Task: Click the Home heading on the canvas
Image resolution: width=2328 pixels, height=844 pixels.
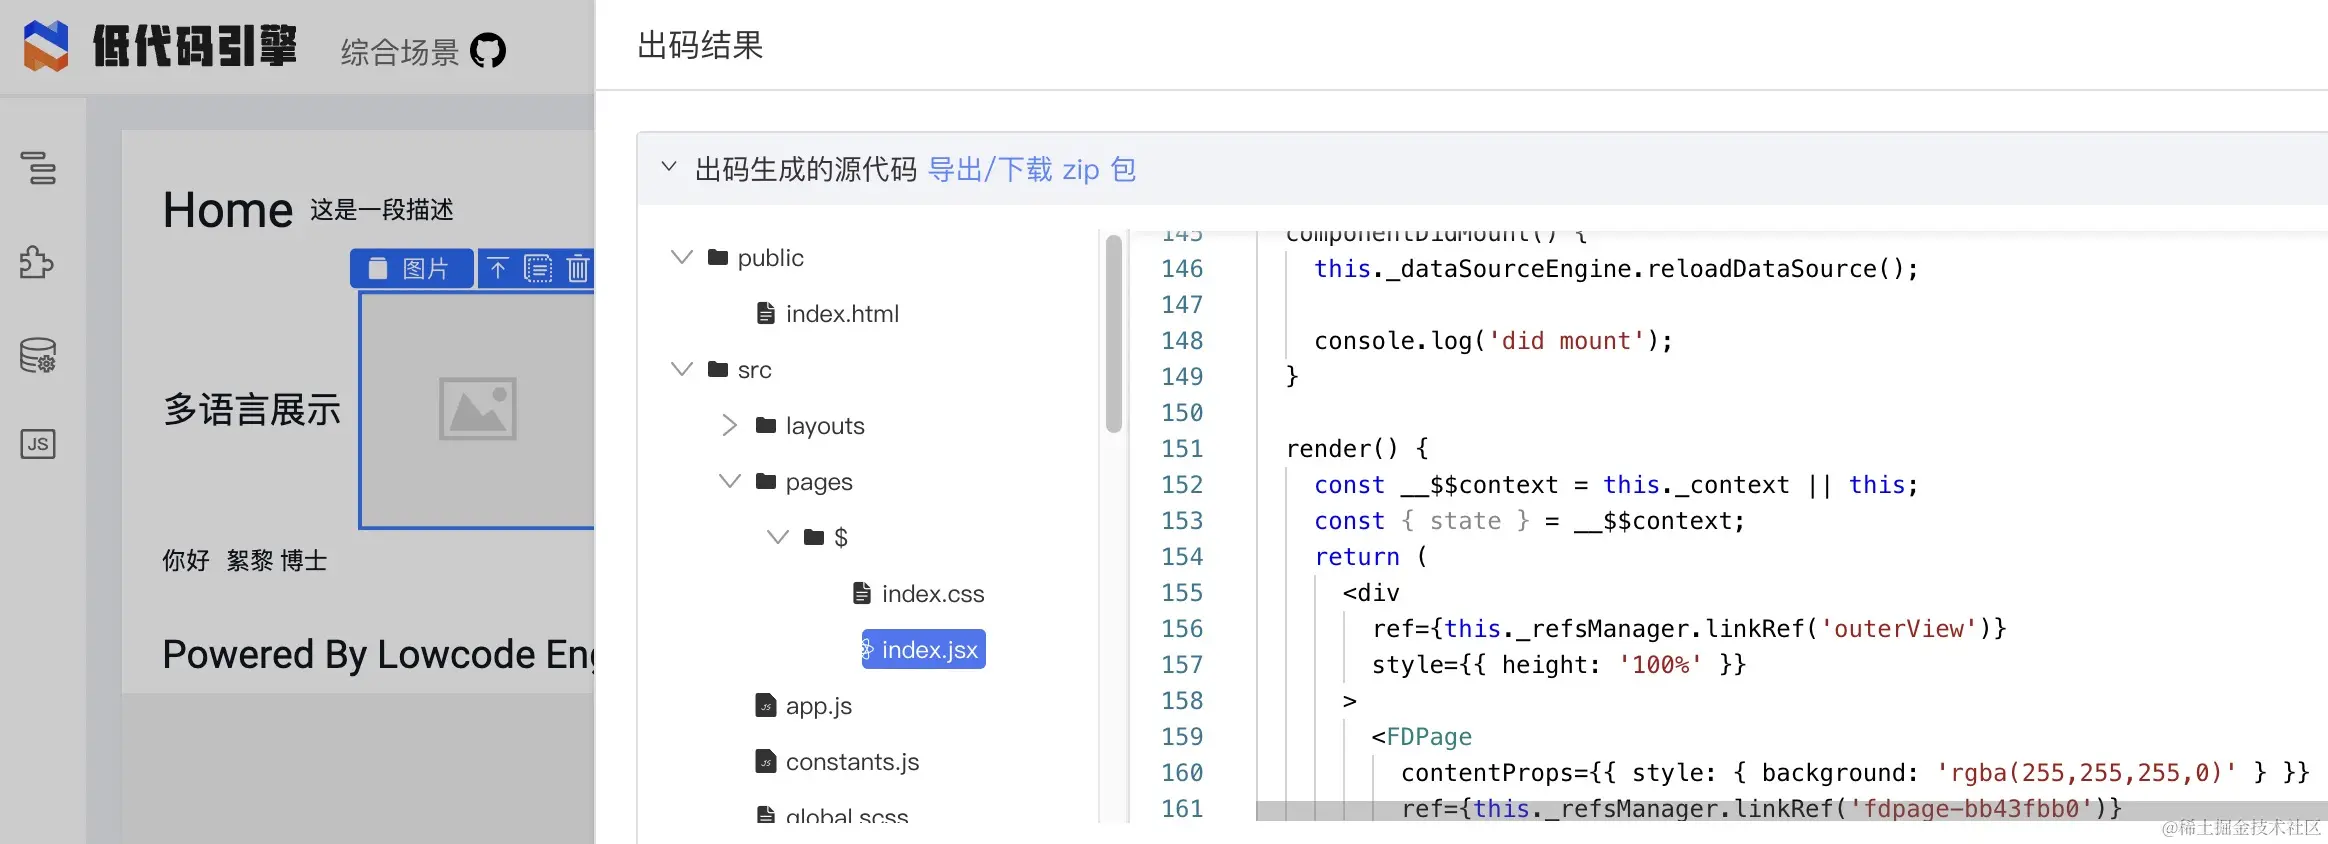Action: [228, 210]
